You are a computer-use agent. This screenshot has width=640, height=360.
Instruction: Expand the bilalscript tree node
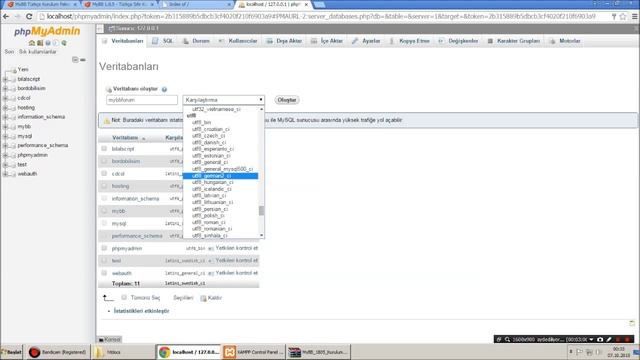[x=5, y=79]
